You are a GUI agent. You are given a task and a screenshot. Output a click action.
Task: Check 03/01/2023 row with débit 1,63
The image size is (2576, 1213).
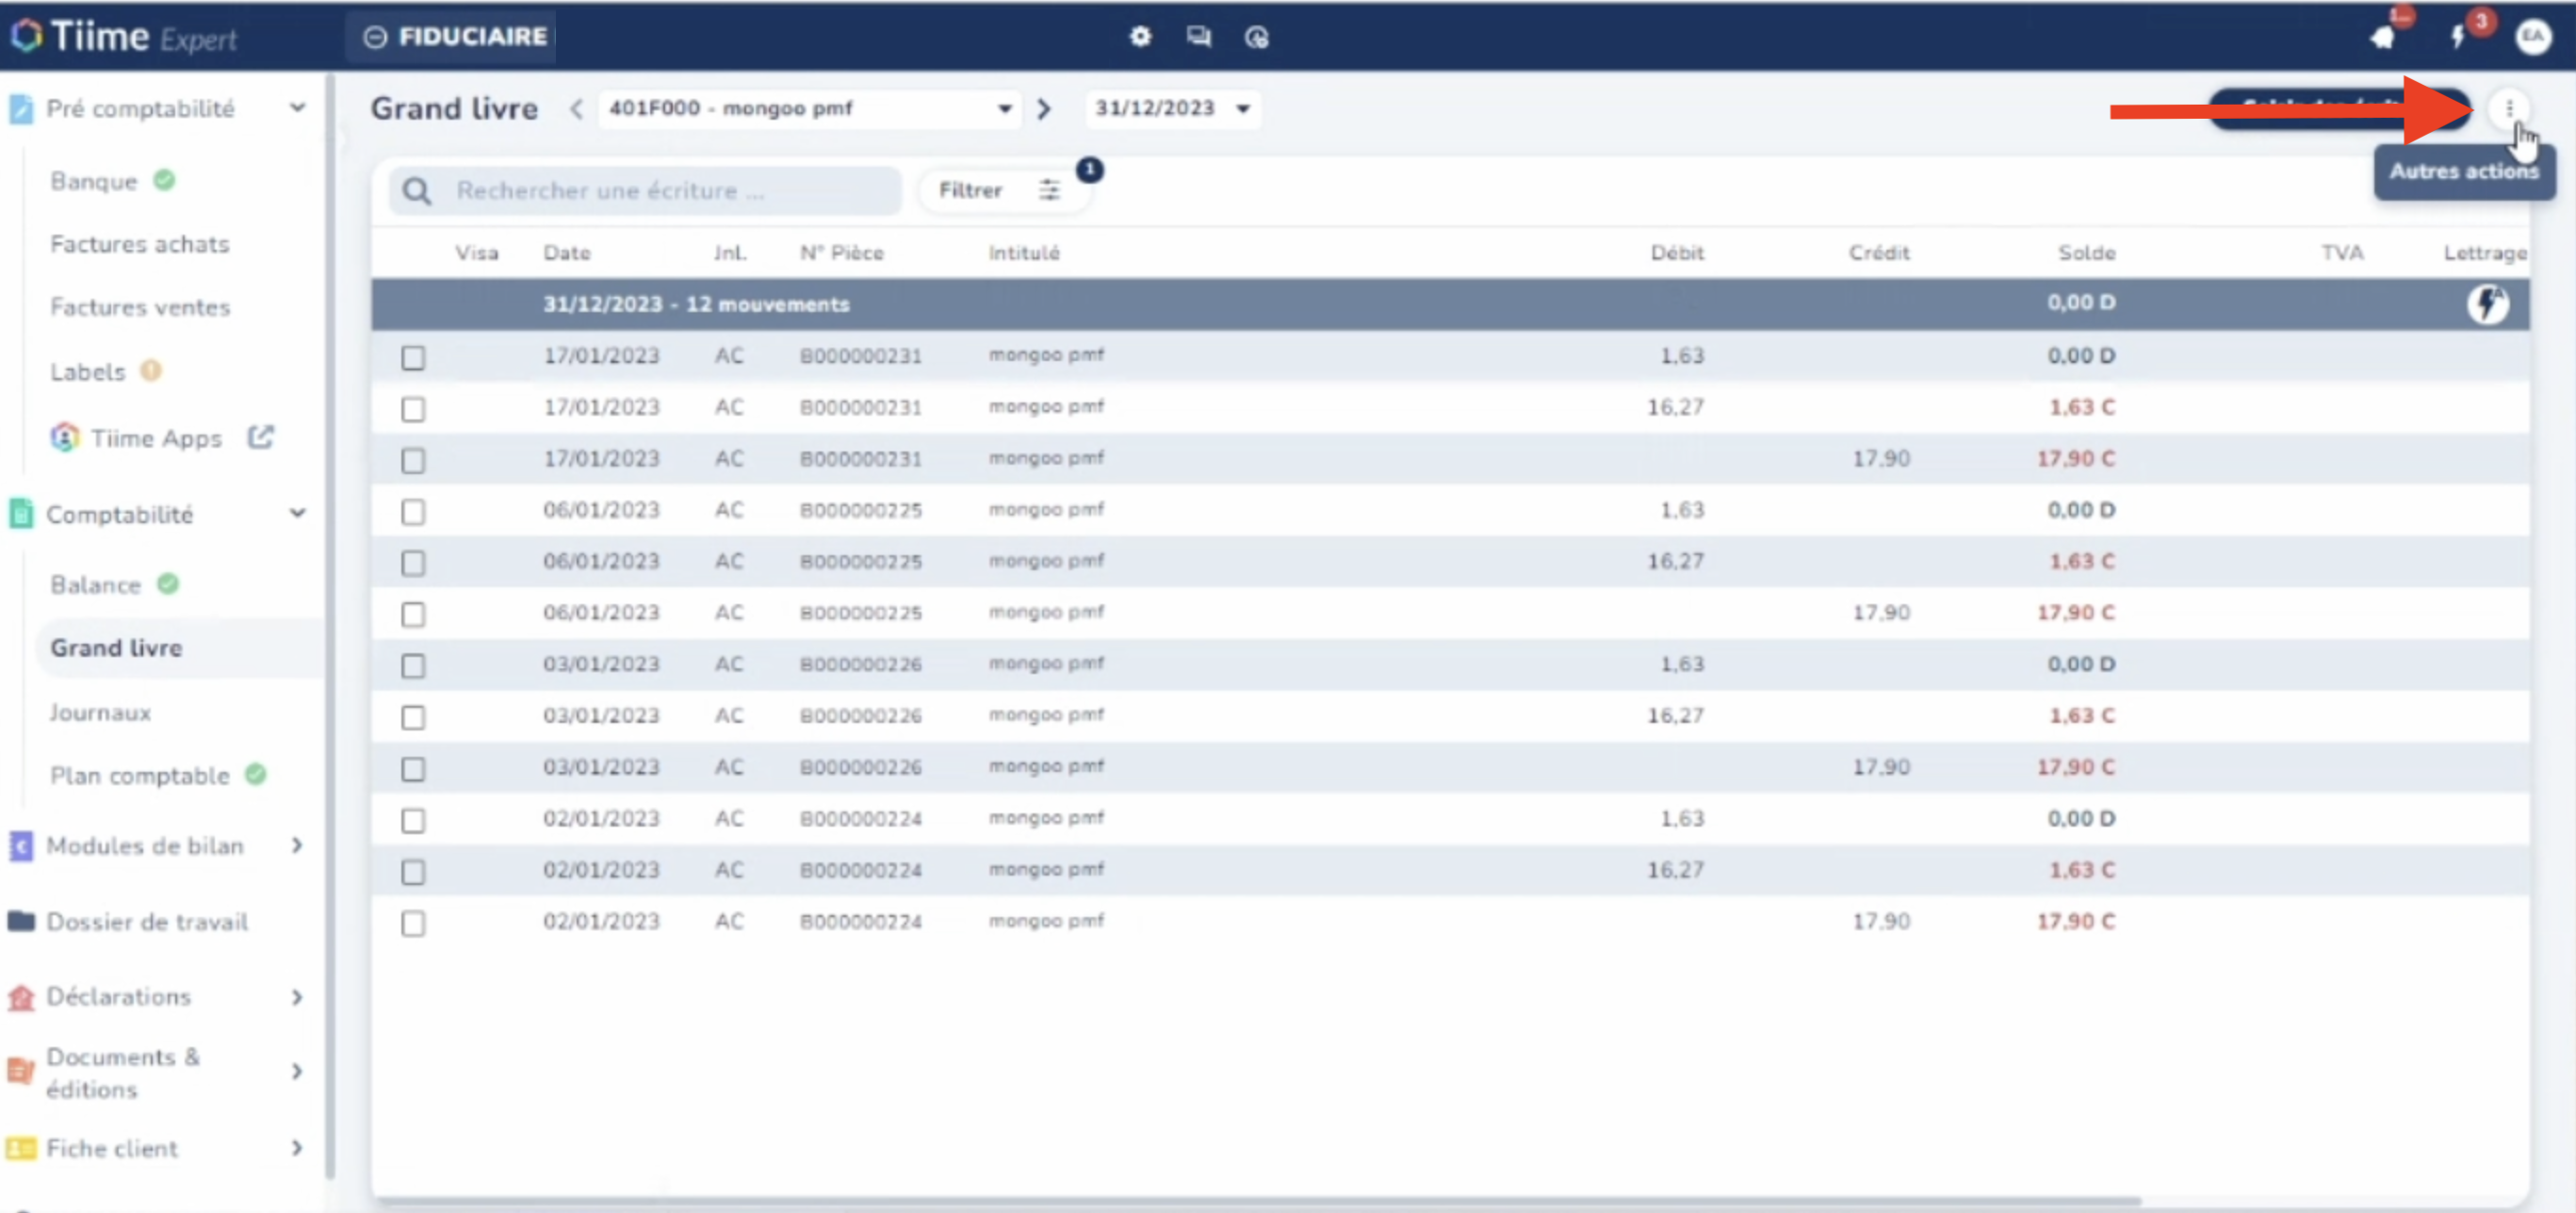[413, 666]
